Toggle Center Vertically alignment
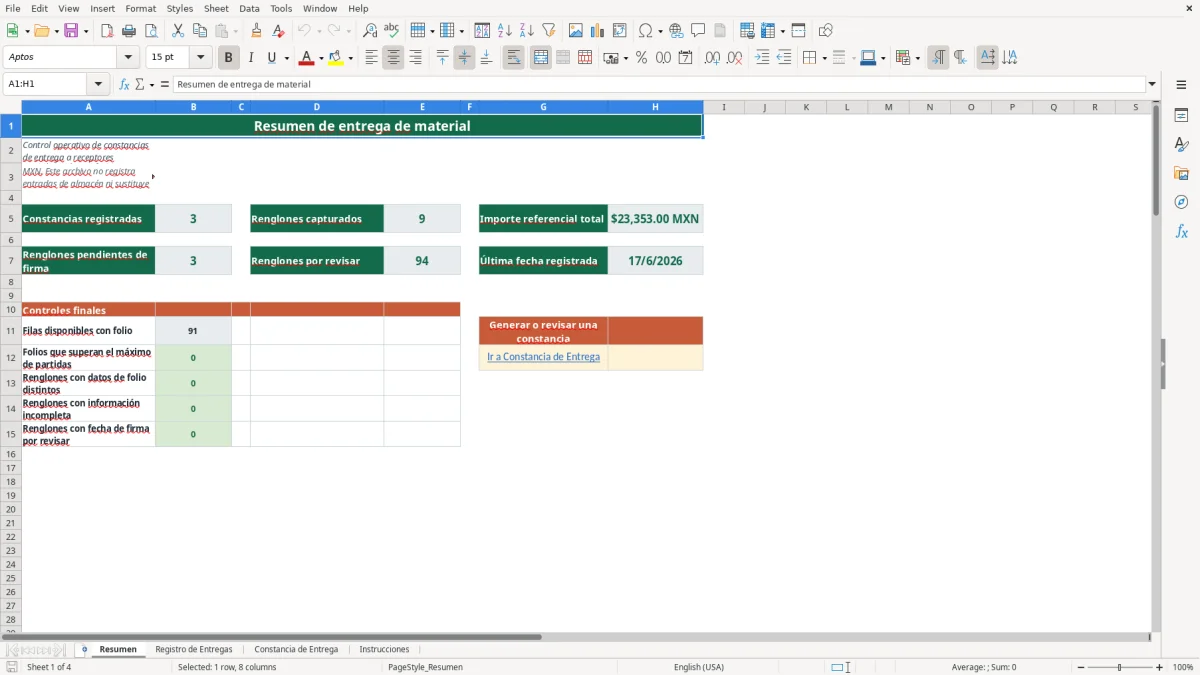The image size is (1200, 675). (x=464, y=58)
